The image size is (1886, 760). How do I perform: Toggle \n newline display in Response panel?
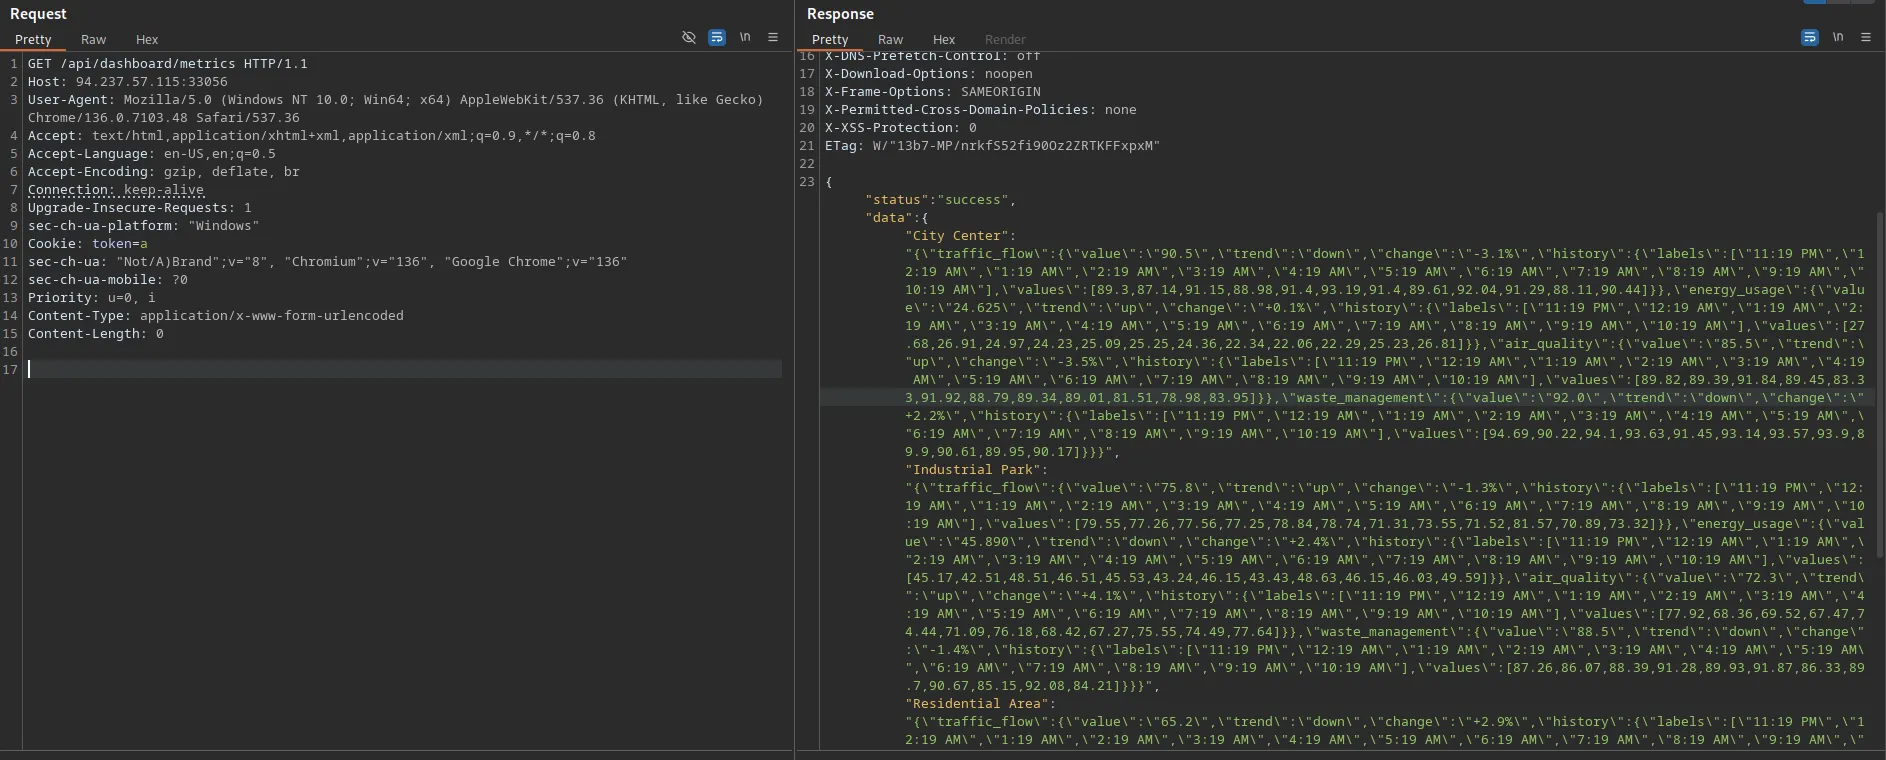click(x=1838, y=37)
